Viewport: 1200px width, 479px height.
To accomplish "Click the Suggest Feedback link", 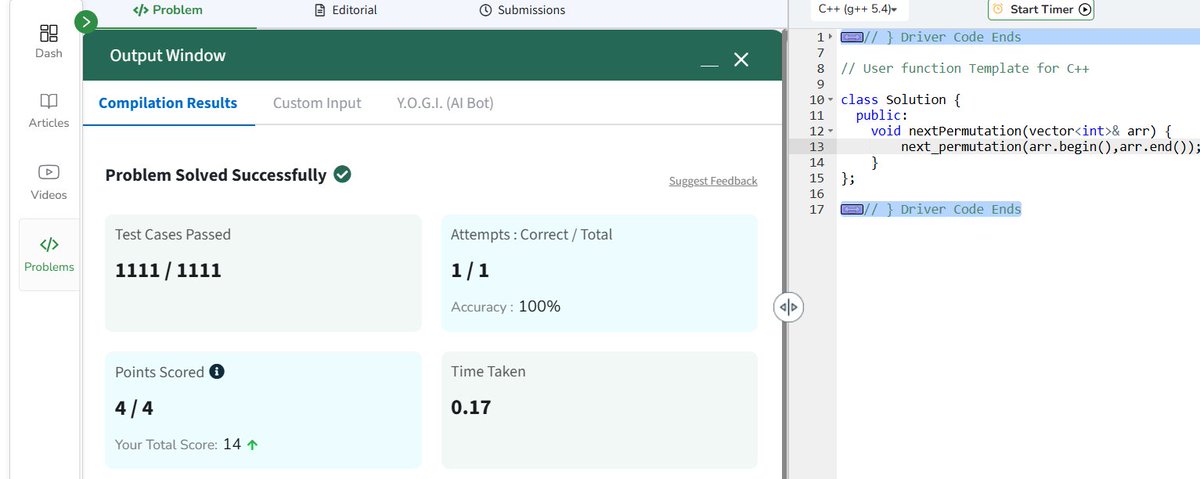I will [713, 181].
